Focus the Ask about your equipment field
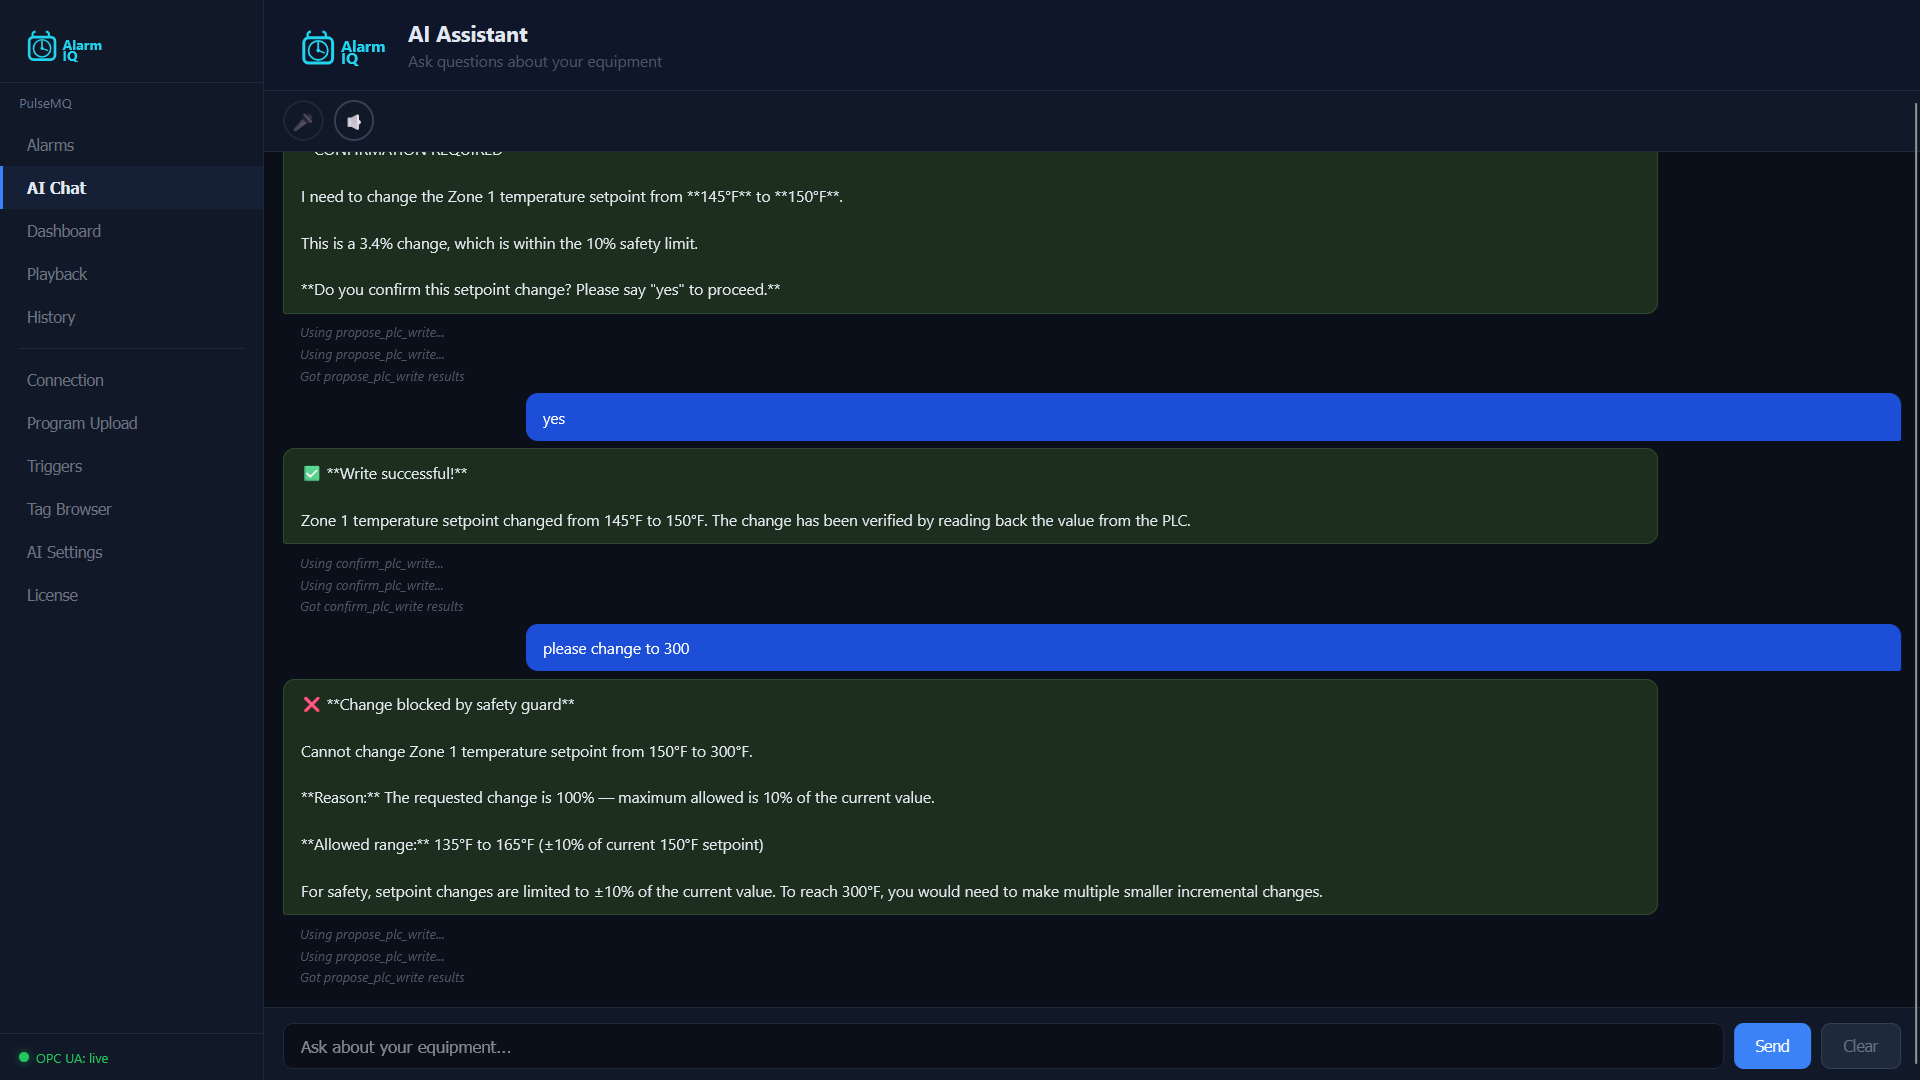The image size is (1920, 1080). [x=1002, y=1047]
